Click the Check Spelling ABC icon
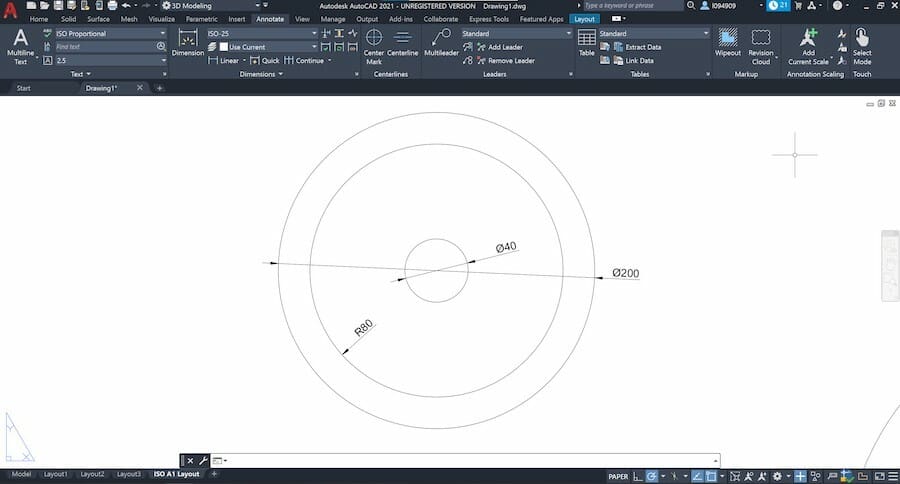 click(47, 33)
